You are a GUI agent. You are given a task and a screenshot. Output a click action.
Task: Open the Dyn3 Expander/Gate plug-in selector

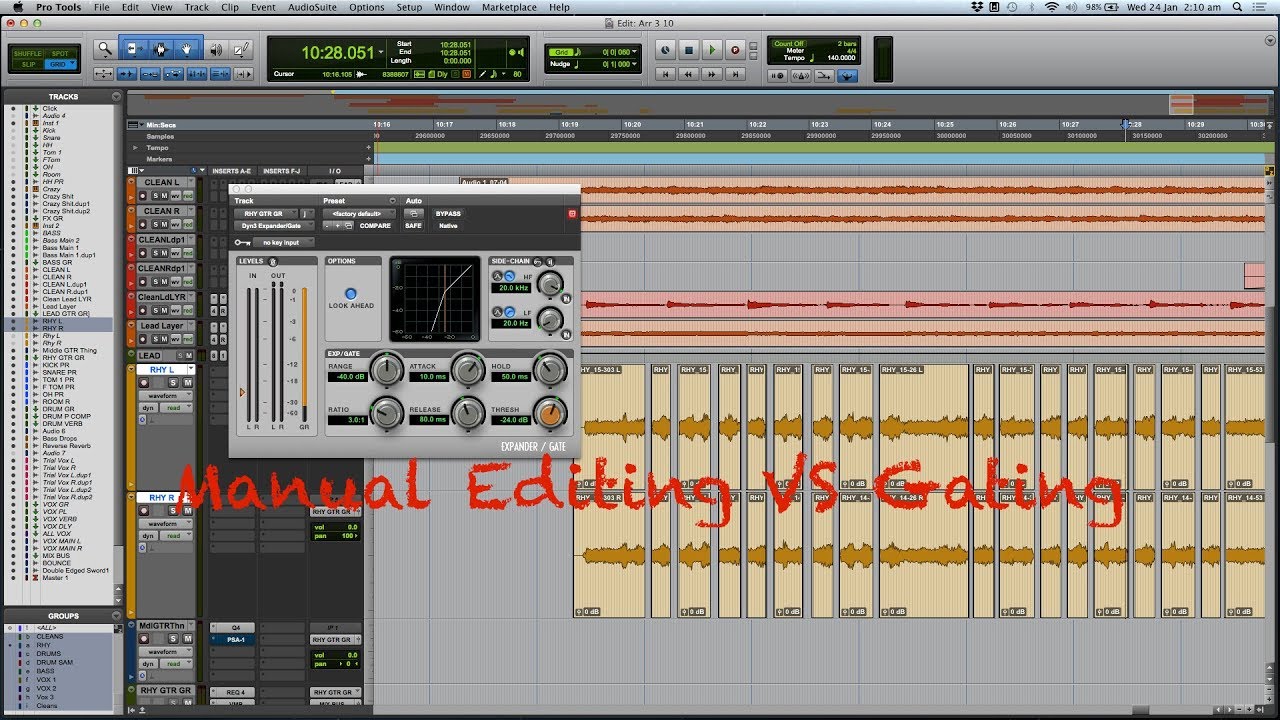[274, 226]
